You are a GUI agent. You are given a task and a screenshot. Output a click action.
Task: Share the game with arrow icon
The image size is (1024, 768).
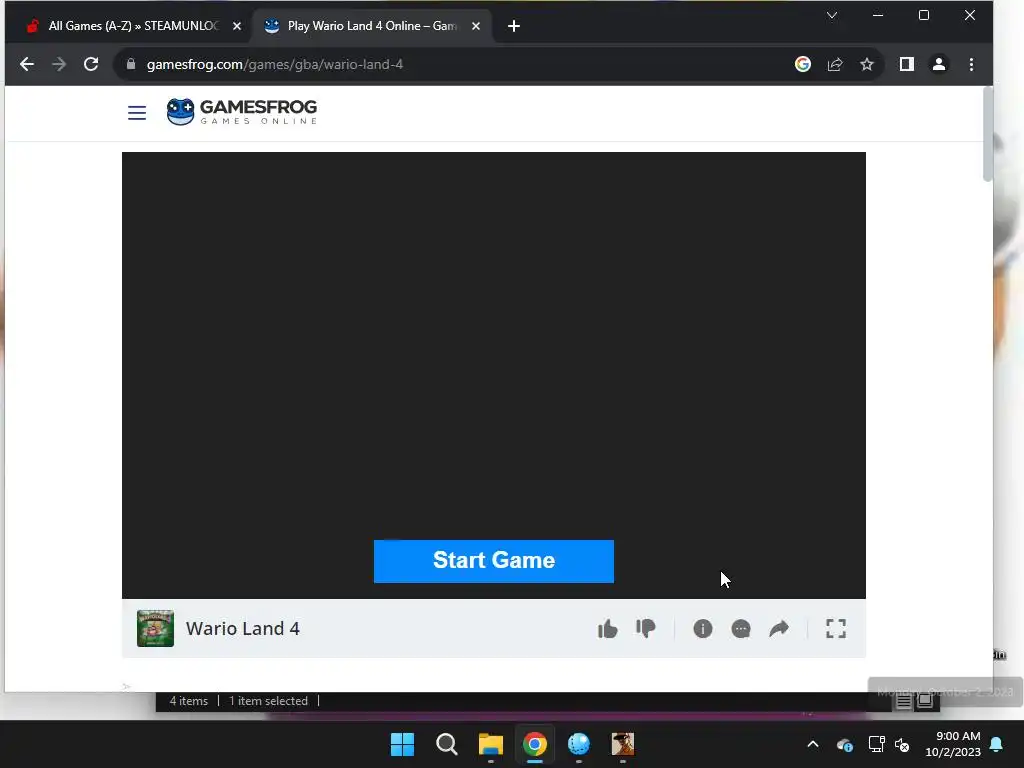[x=779, y=628]
